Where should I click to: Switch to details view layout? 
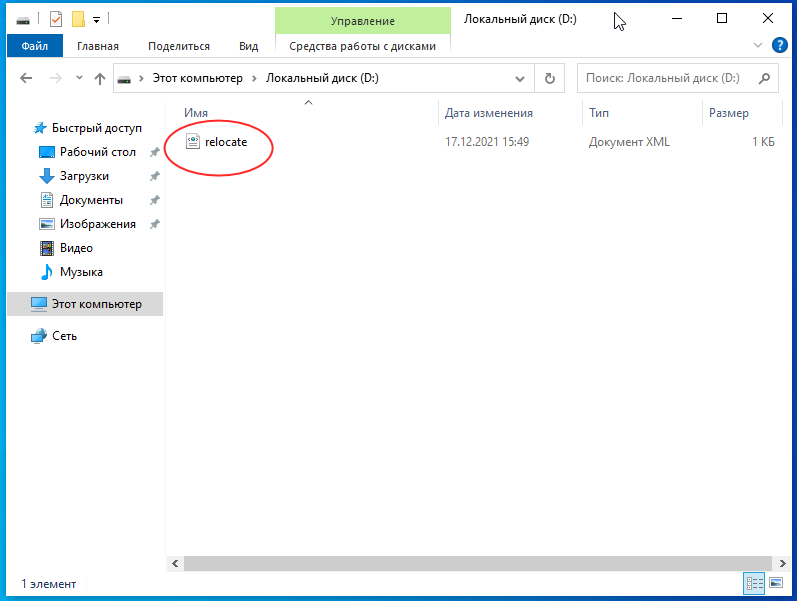point(754,584)
